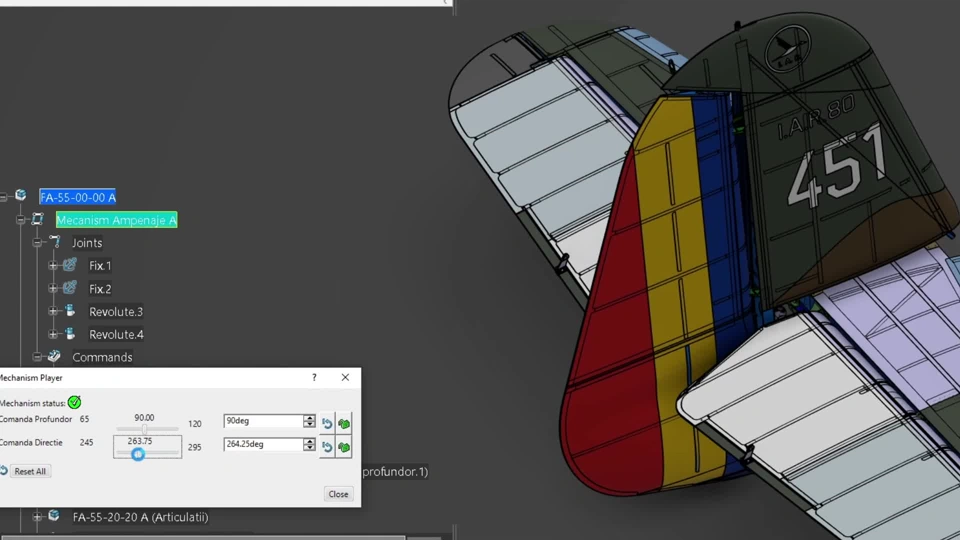Expand the Revolute.4 joint
The image size is (960, 540).
pyautogui.click(x=53, y=334)
